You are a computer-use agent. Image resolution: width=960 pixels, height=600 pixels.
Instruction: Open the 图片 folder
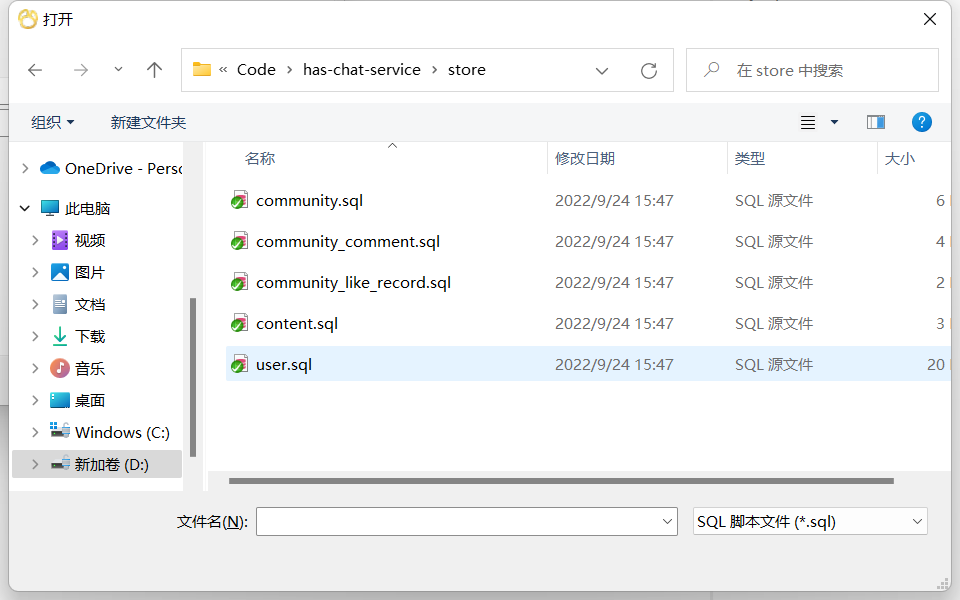[78, 272]
